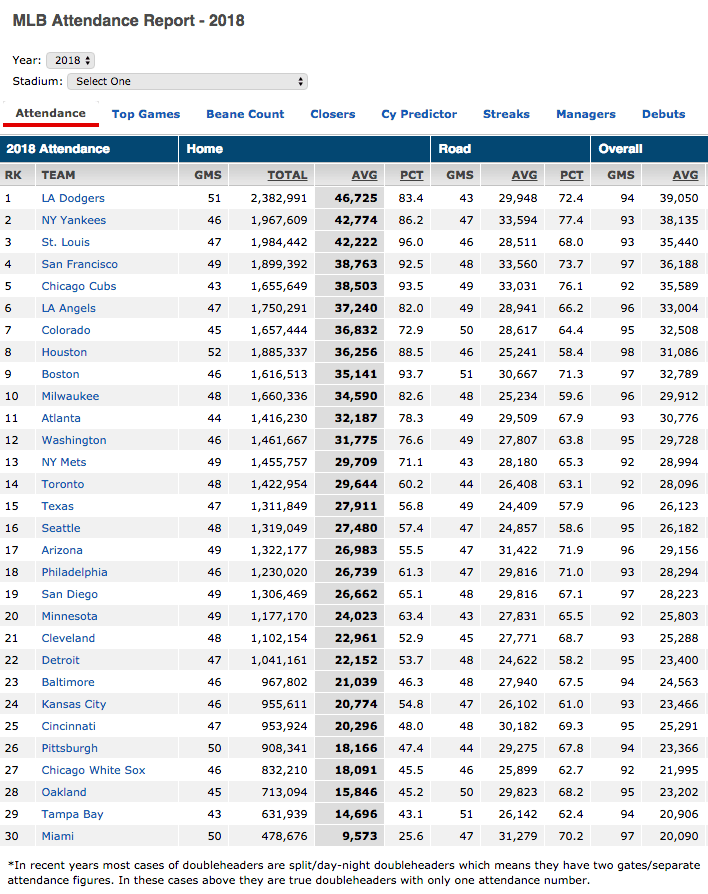Image resolution: width=708 pixels, height=894 pixels.
Task: Open the Beane Count tab
Action: point(245,114)
